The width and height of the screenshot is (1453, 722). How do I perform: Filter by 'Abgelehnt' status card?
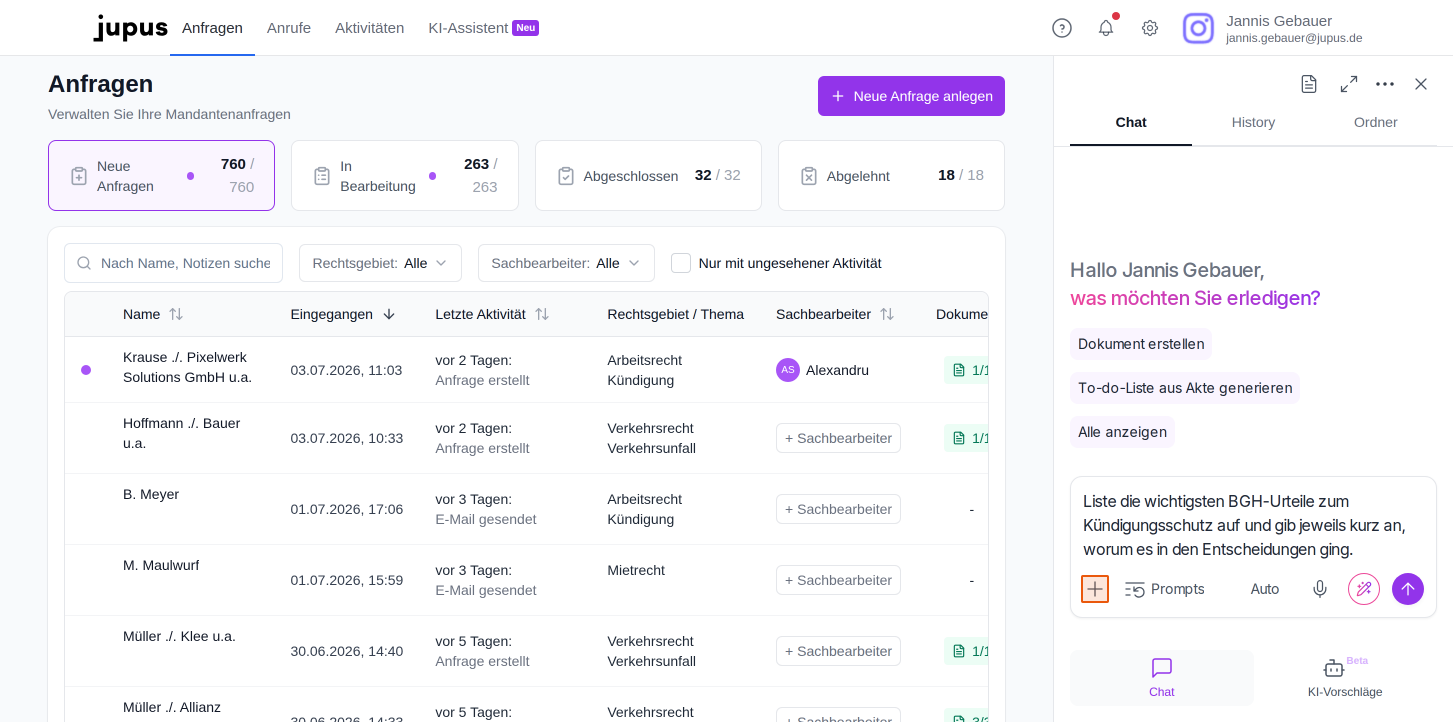(x=891, y=176)
